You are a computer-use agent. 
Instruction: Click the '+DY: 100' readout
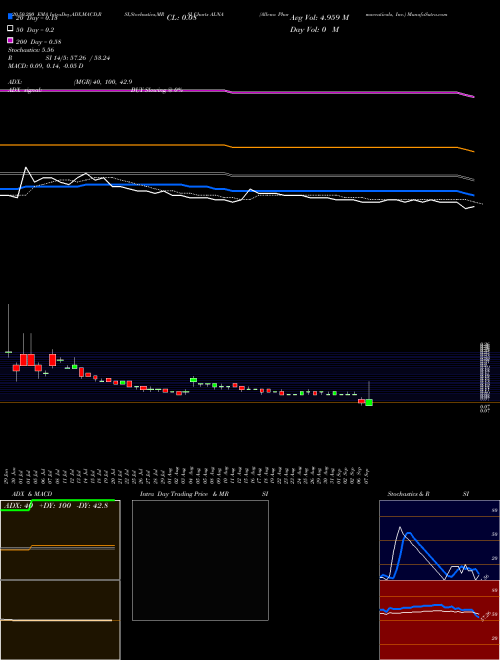(55, 506)
